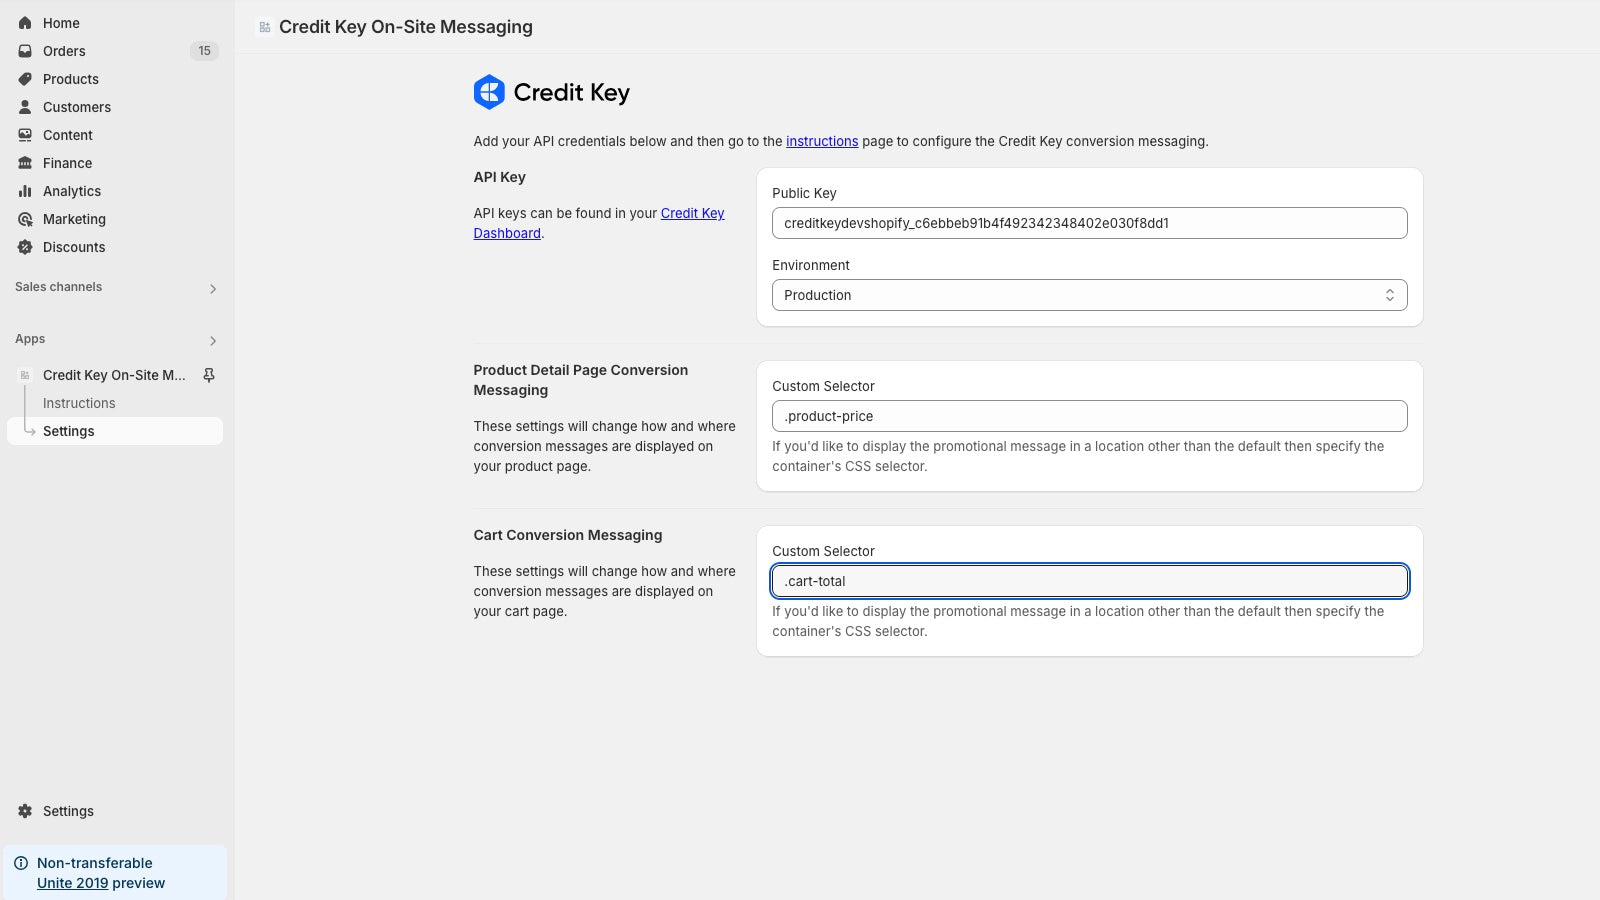The image size is (1600, 900).
Task: Click the Products tag icon
Action: (25, 79)
